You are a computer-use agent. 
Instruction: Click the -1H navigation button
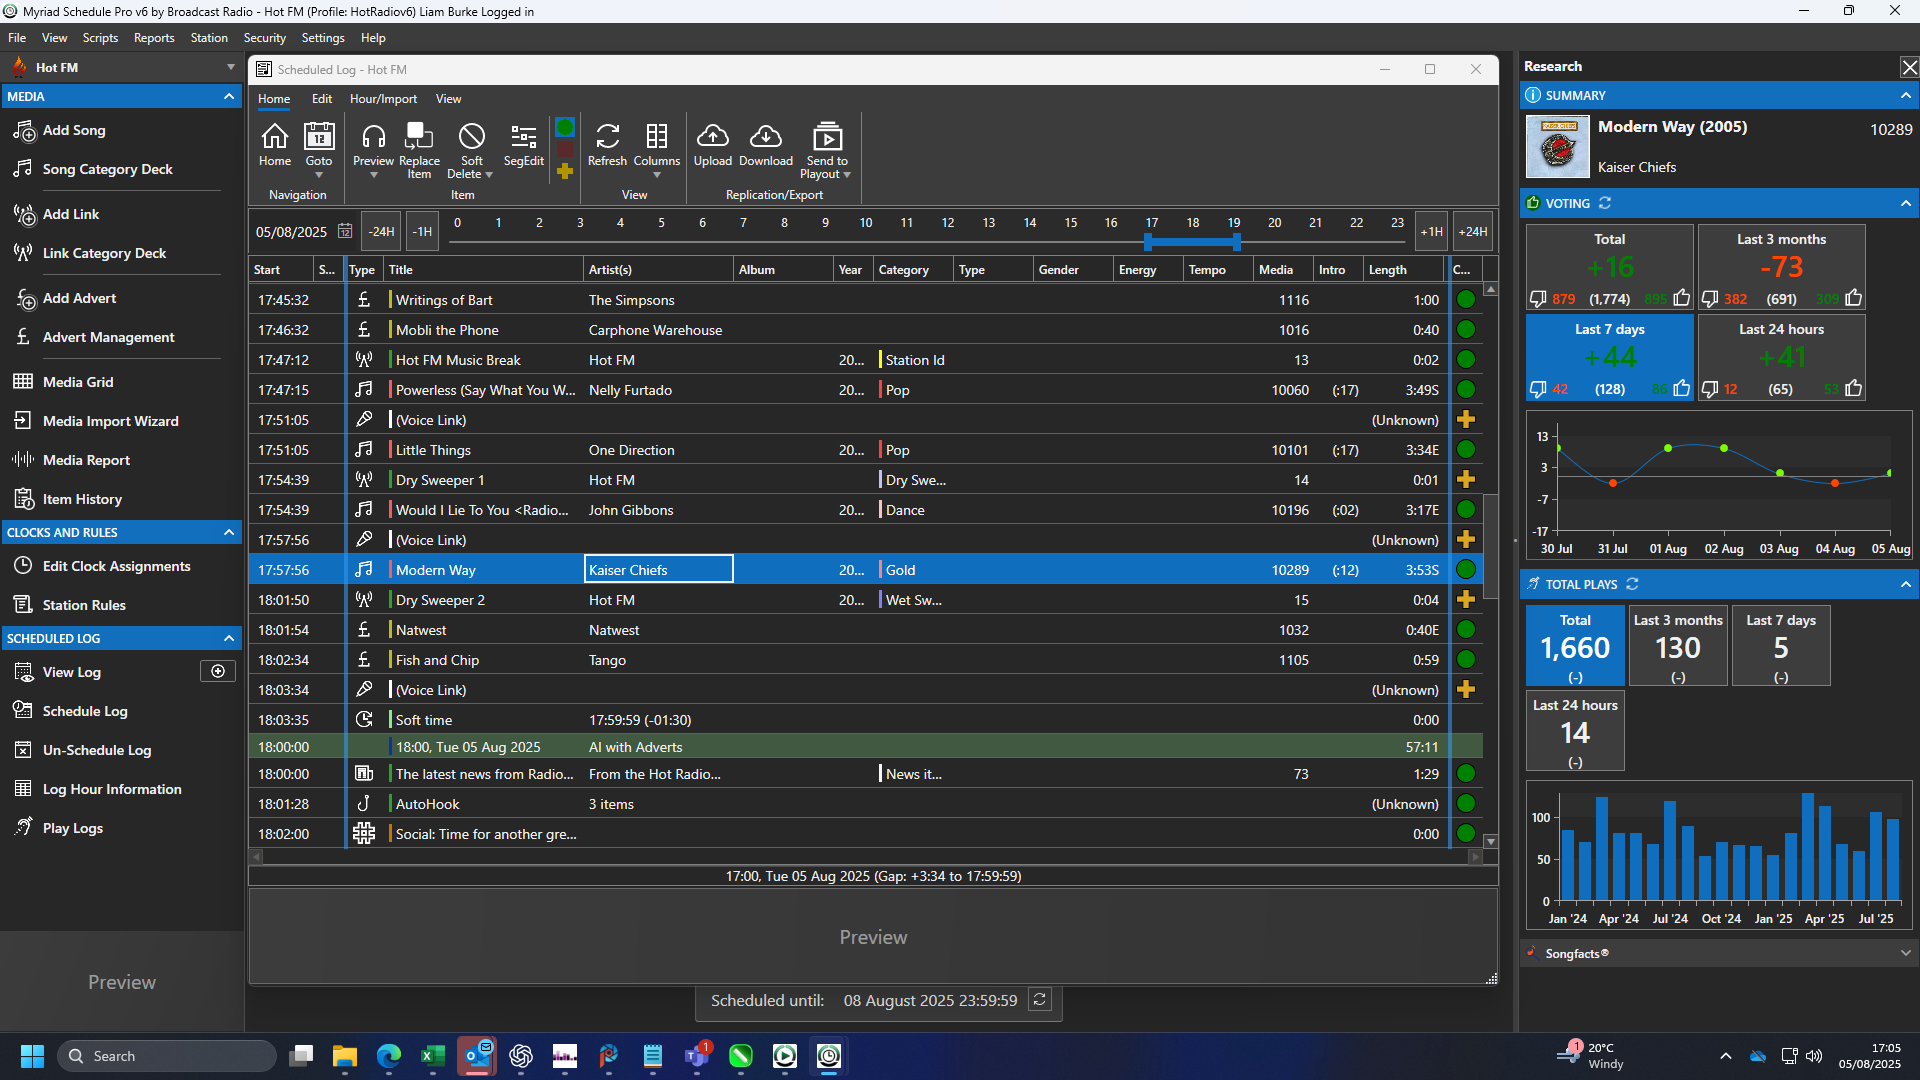[x=421, y=231]
